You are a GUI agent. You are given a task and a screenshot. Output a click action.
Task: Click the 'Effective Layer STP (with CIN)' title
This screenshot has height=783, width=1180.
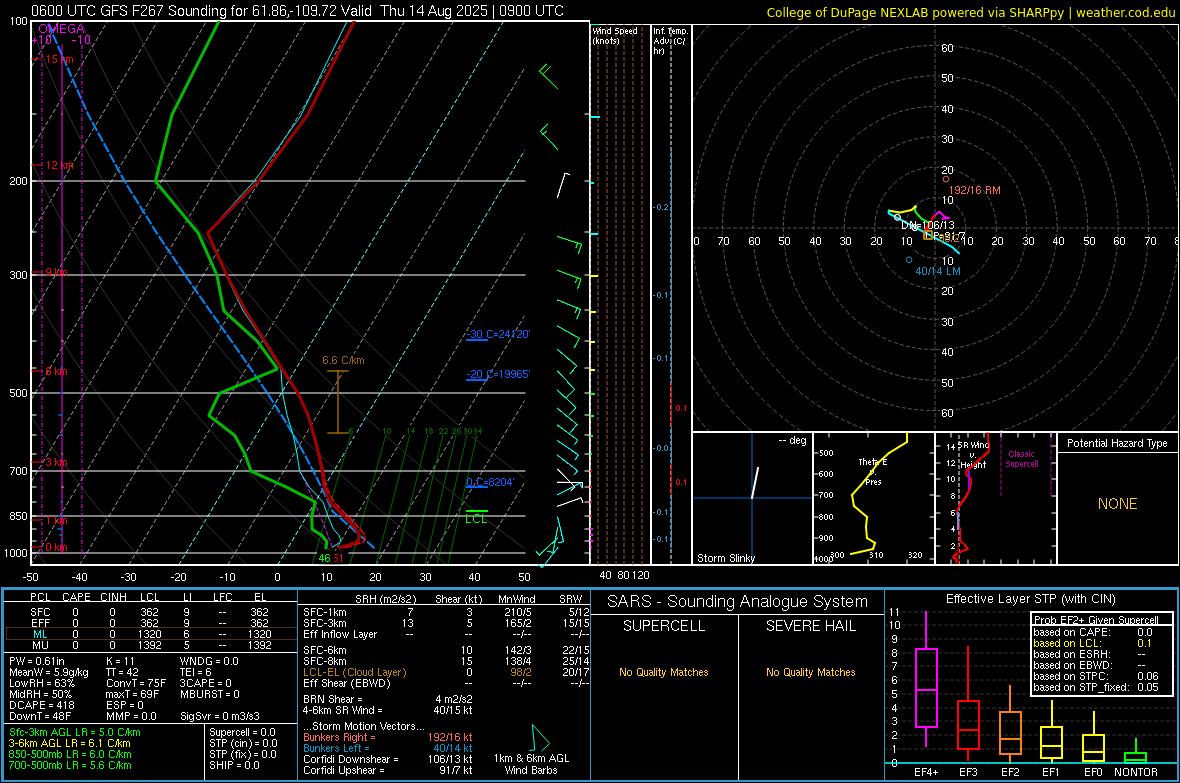(x=1030, y=599)
